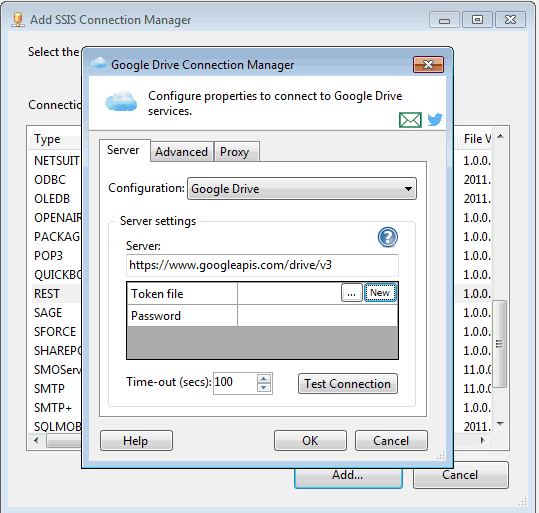
Task: Confirm the dialog with OK
Action: [x=310, y=440]
